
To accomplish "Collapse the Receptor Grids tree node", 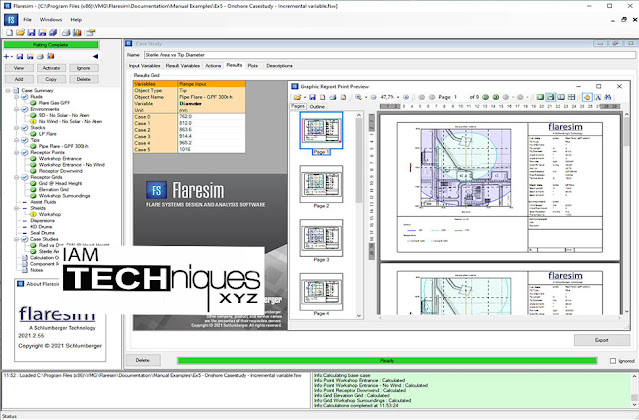I will coord(17,178).
